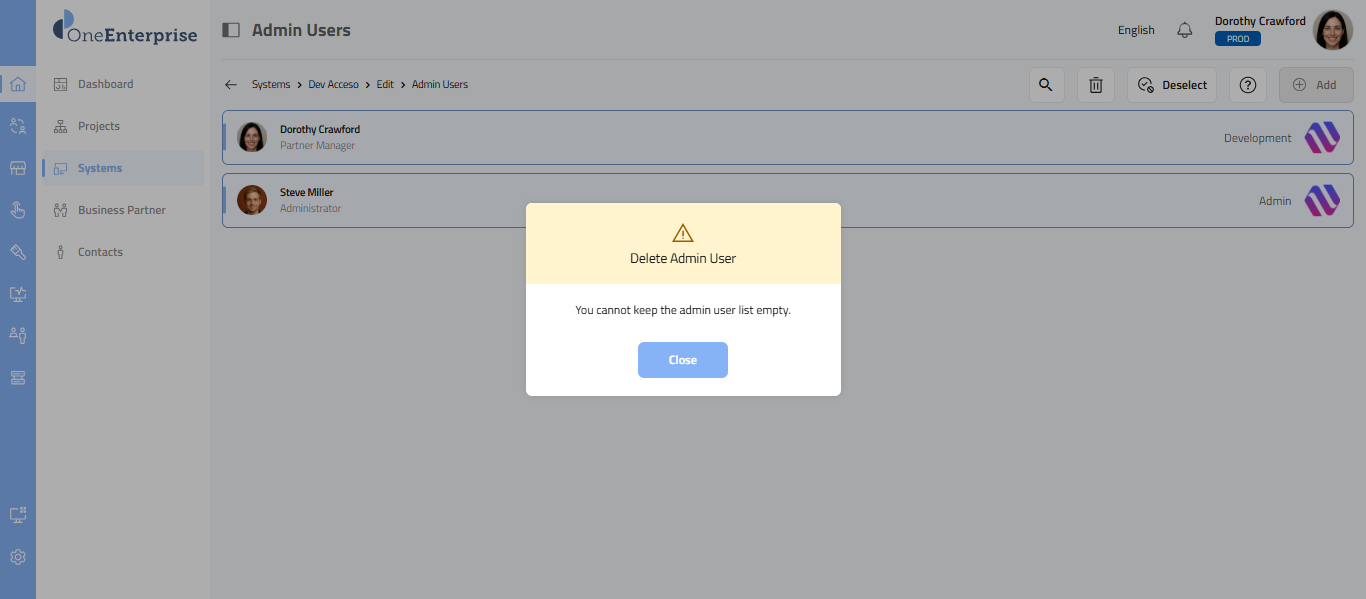Image resolution: width=1366 pixels, height=599 pixels.
Task: Click the Close button in dialog
Action: coord(682,360)
